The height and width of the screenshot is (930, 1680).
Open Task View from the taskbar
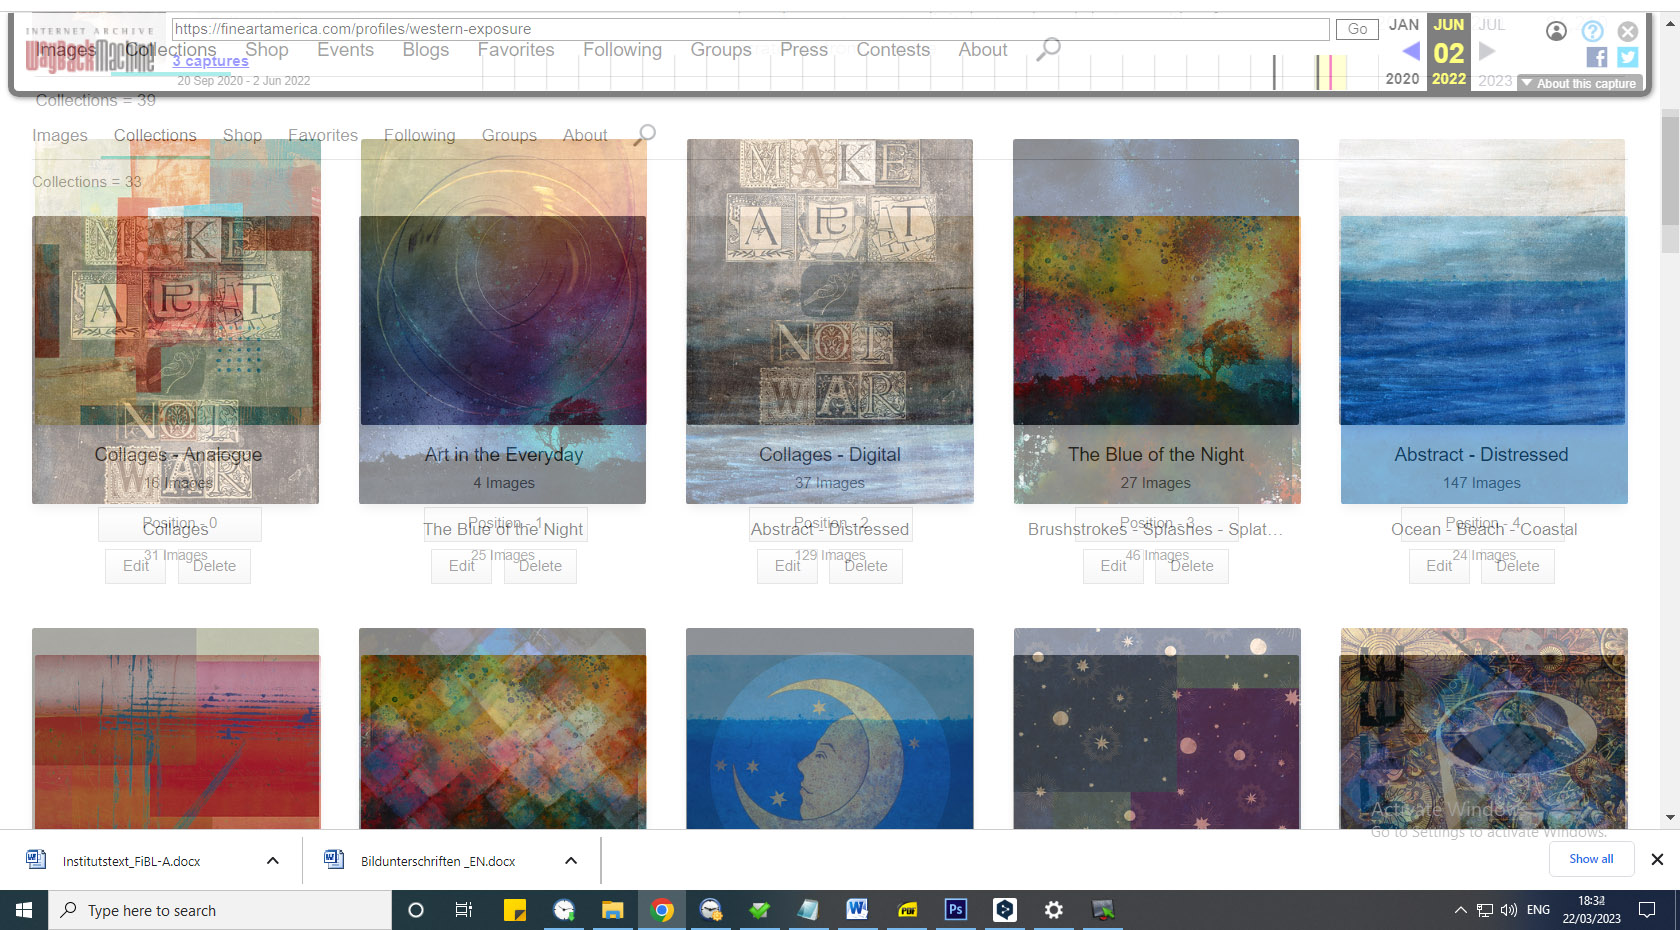pyautogui.click(x=464, y=910)
